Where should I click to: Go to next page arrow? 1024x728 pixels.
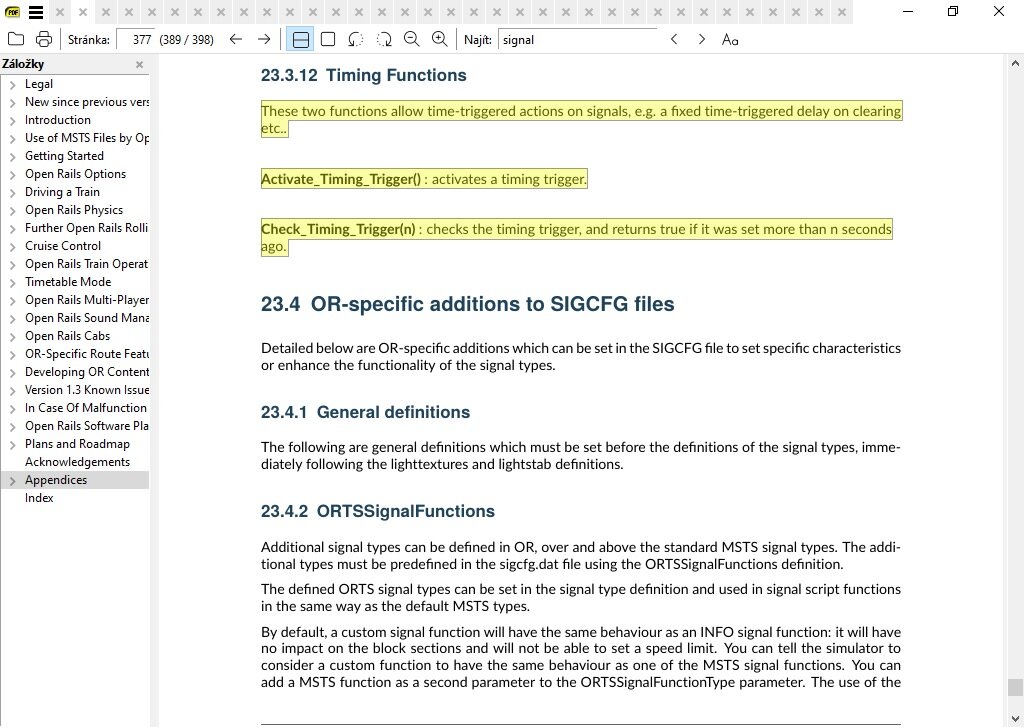(264, 40)
